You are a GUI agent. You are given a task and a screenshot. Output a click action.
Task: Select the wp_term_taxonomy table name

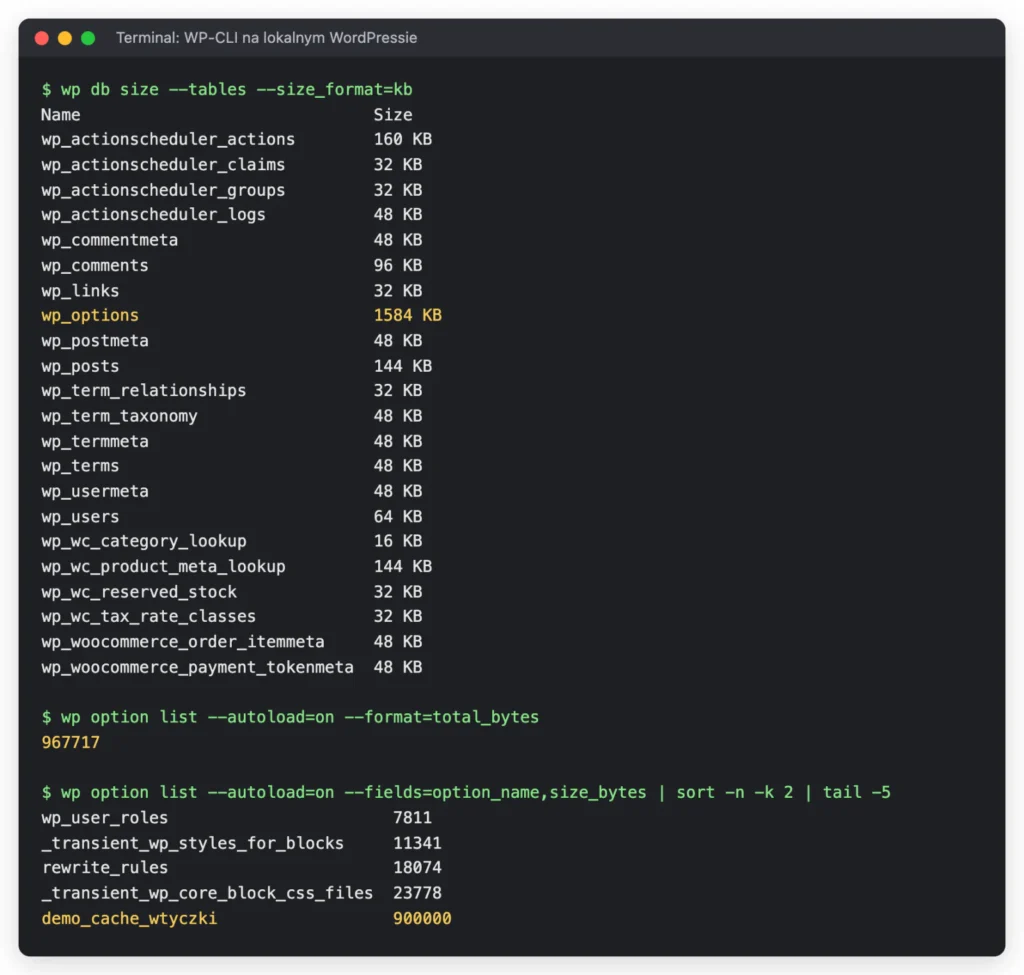click(x=120, y=416)
